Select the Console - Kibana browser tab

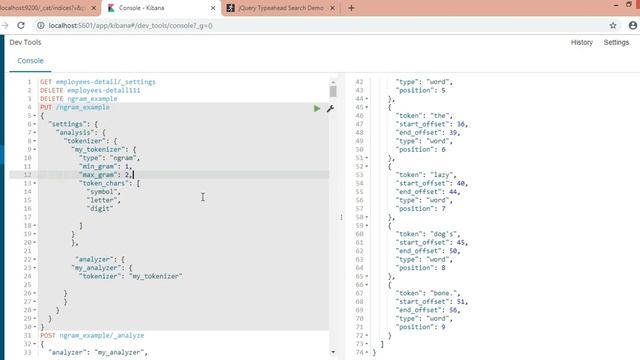point(161,8)
